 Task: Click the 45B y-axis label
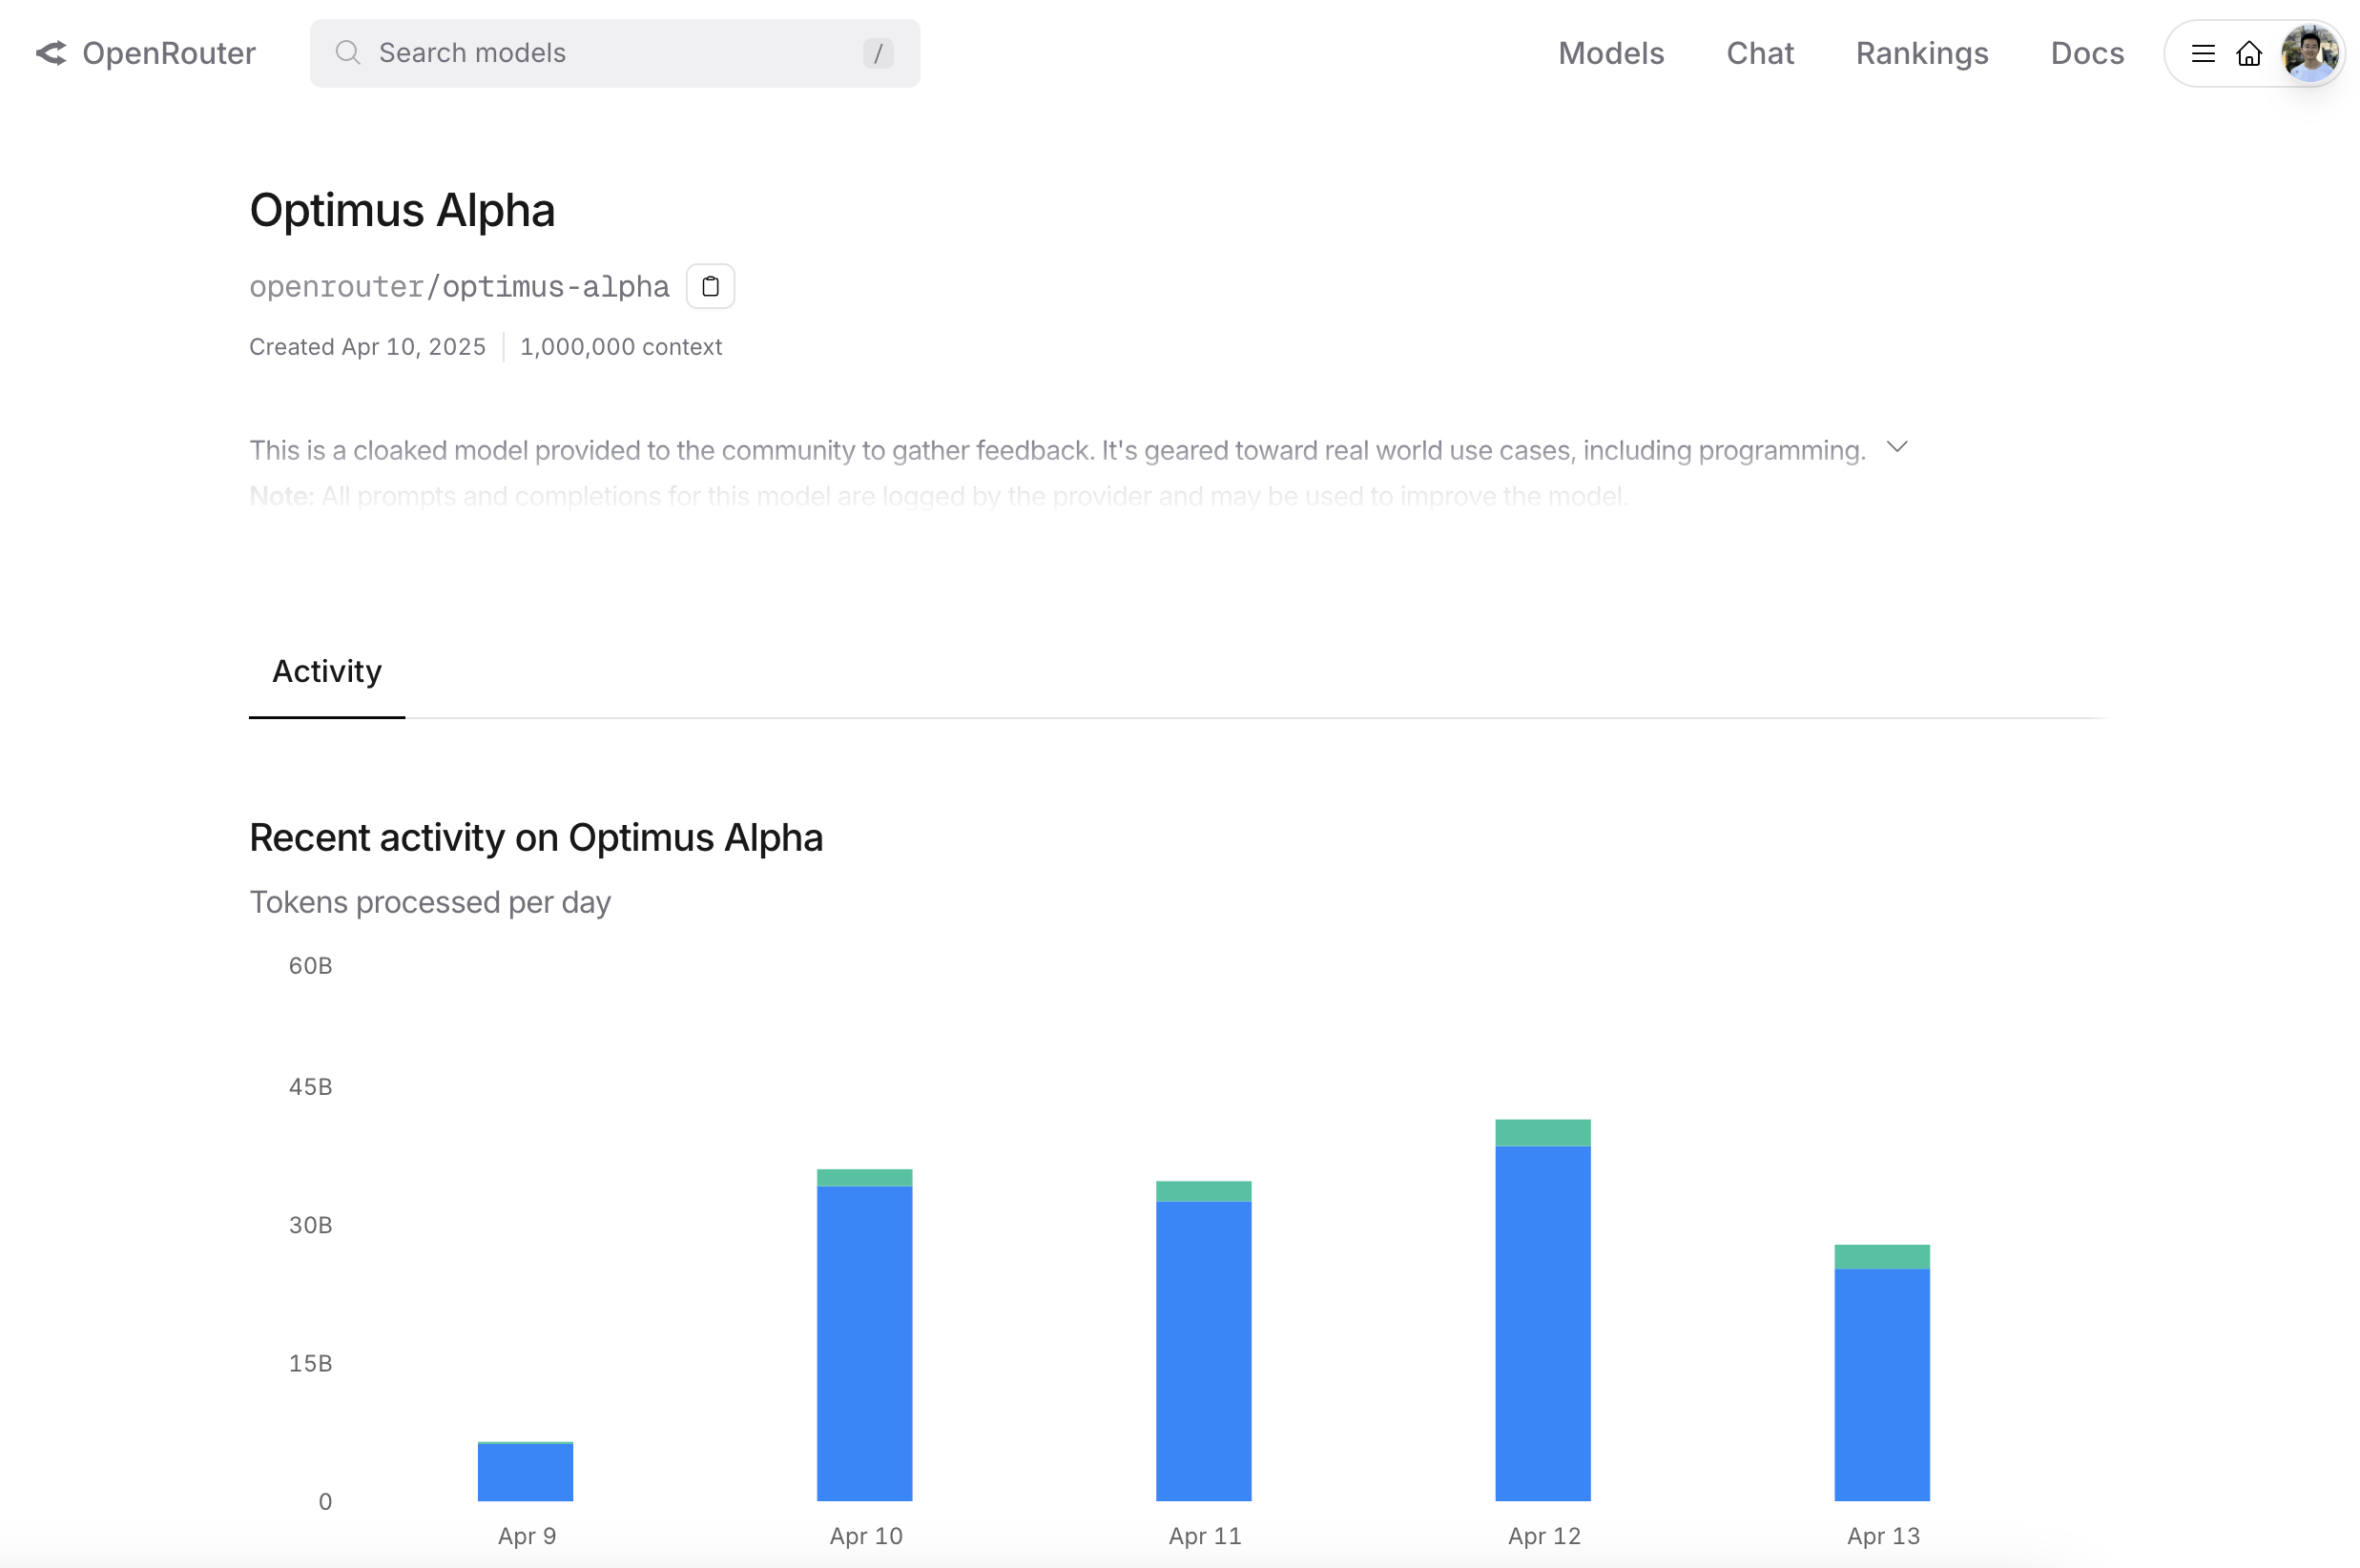point(310,1087)
